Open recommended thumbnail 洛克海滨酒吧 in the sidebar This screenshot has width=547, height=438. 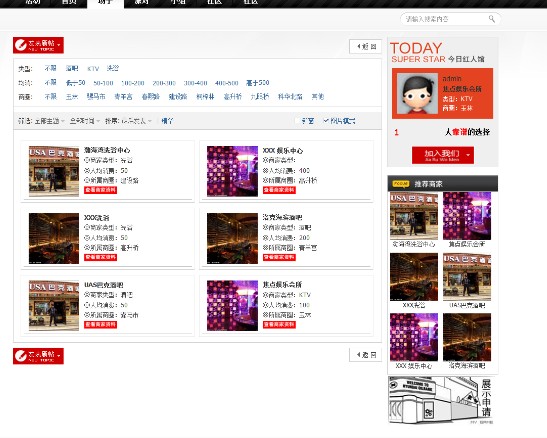(467, 337)
